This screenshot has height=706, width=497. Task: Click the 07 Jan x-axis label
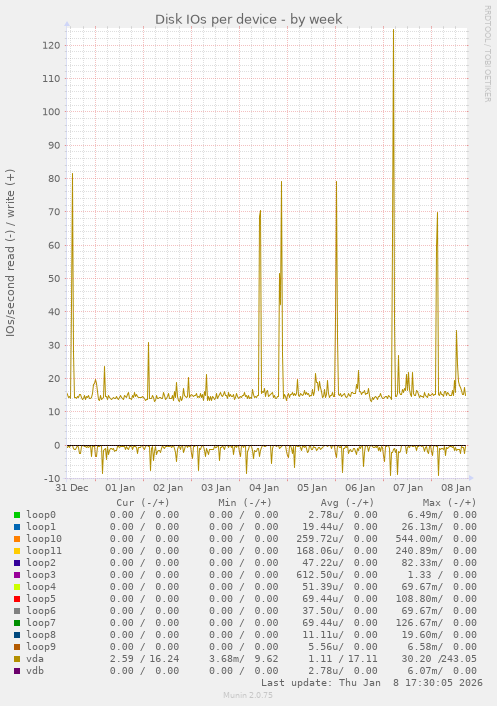(x=408, y=488)
